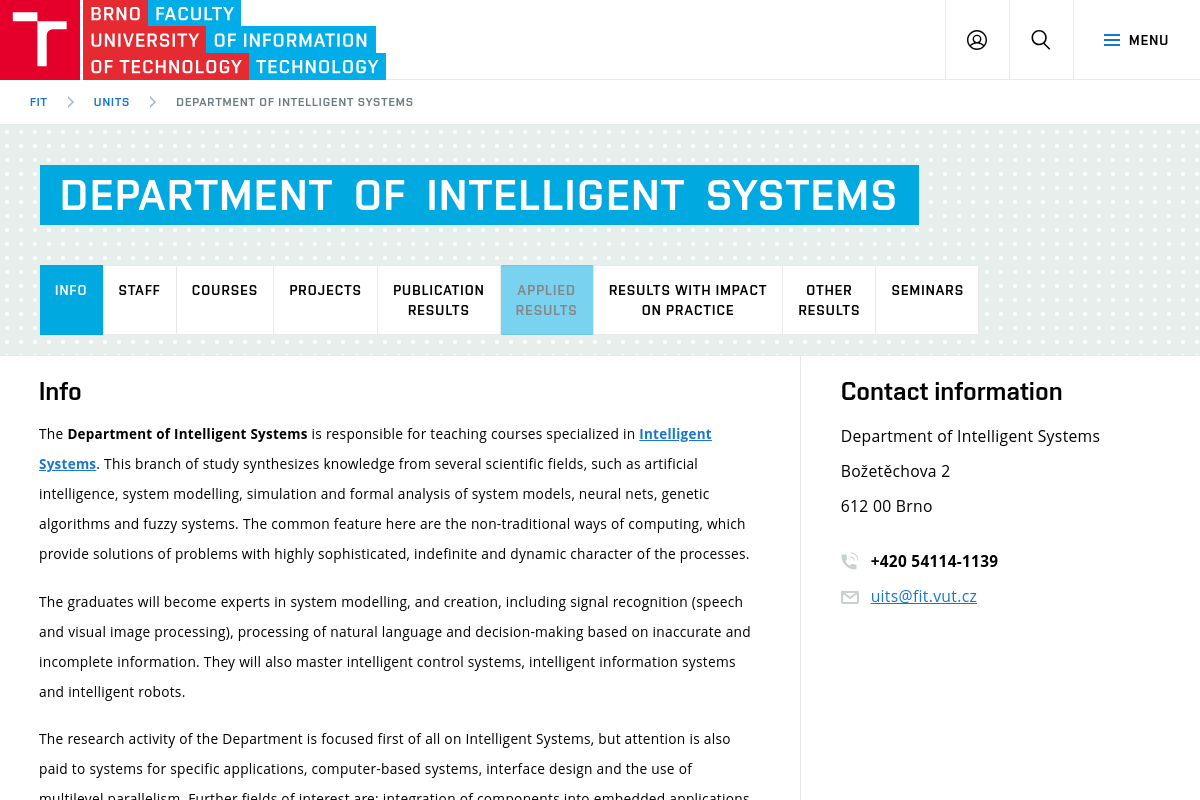Switch to the STAFF tab
The image size is (1200, 800).
[x=139, y=300]
